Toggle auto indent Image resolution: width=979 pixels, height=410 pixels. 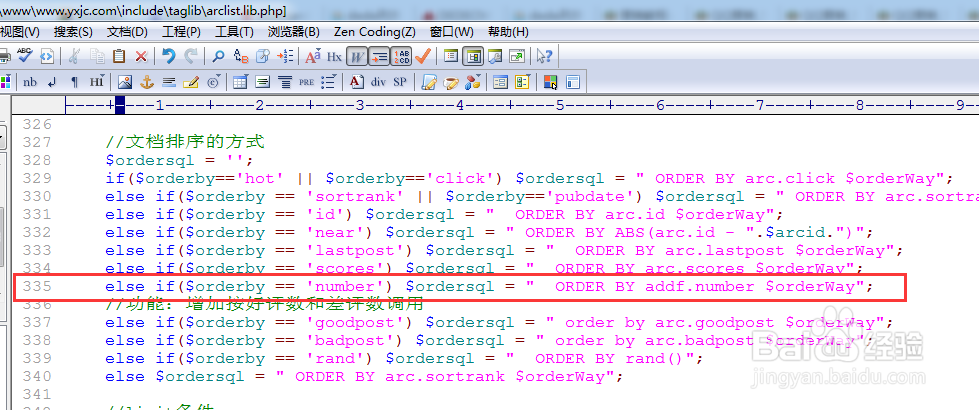coord(378,56)
